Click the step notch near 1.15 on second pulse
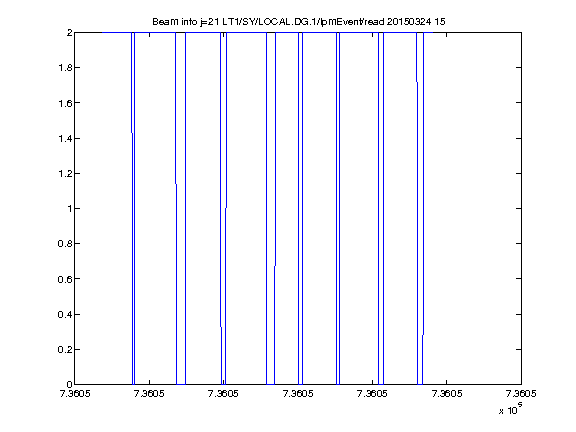 pos(176,184)
